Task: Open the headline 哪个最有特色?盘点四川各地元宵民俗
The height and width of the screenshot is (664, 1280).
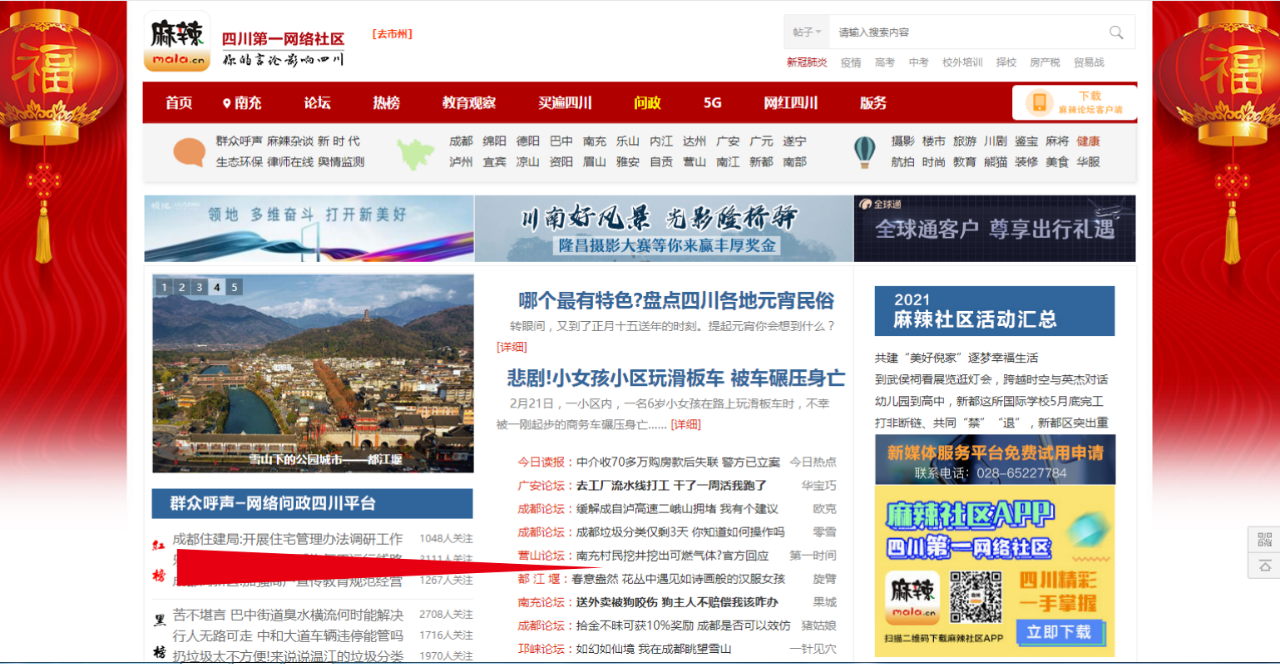Action: point(676,301)
